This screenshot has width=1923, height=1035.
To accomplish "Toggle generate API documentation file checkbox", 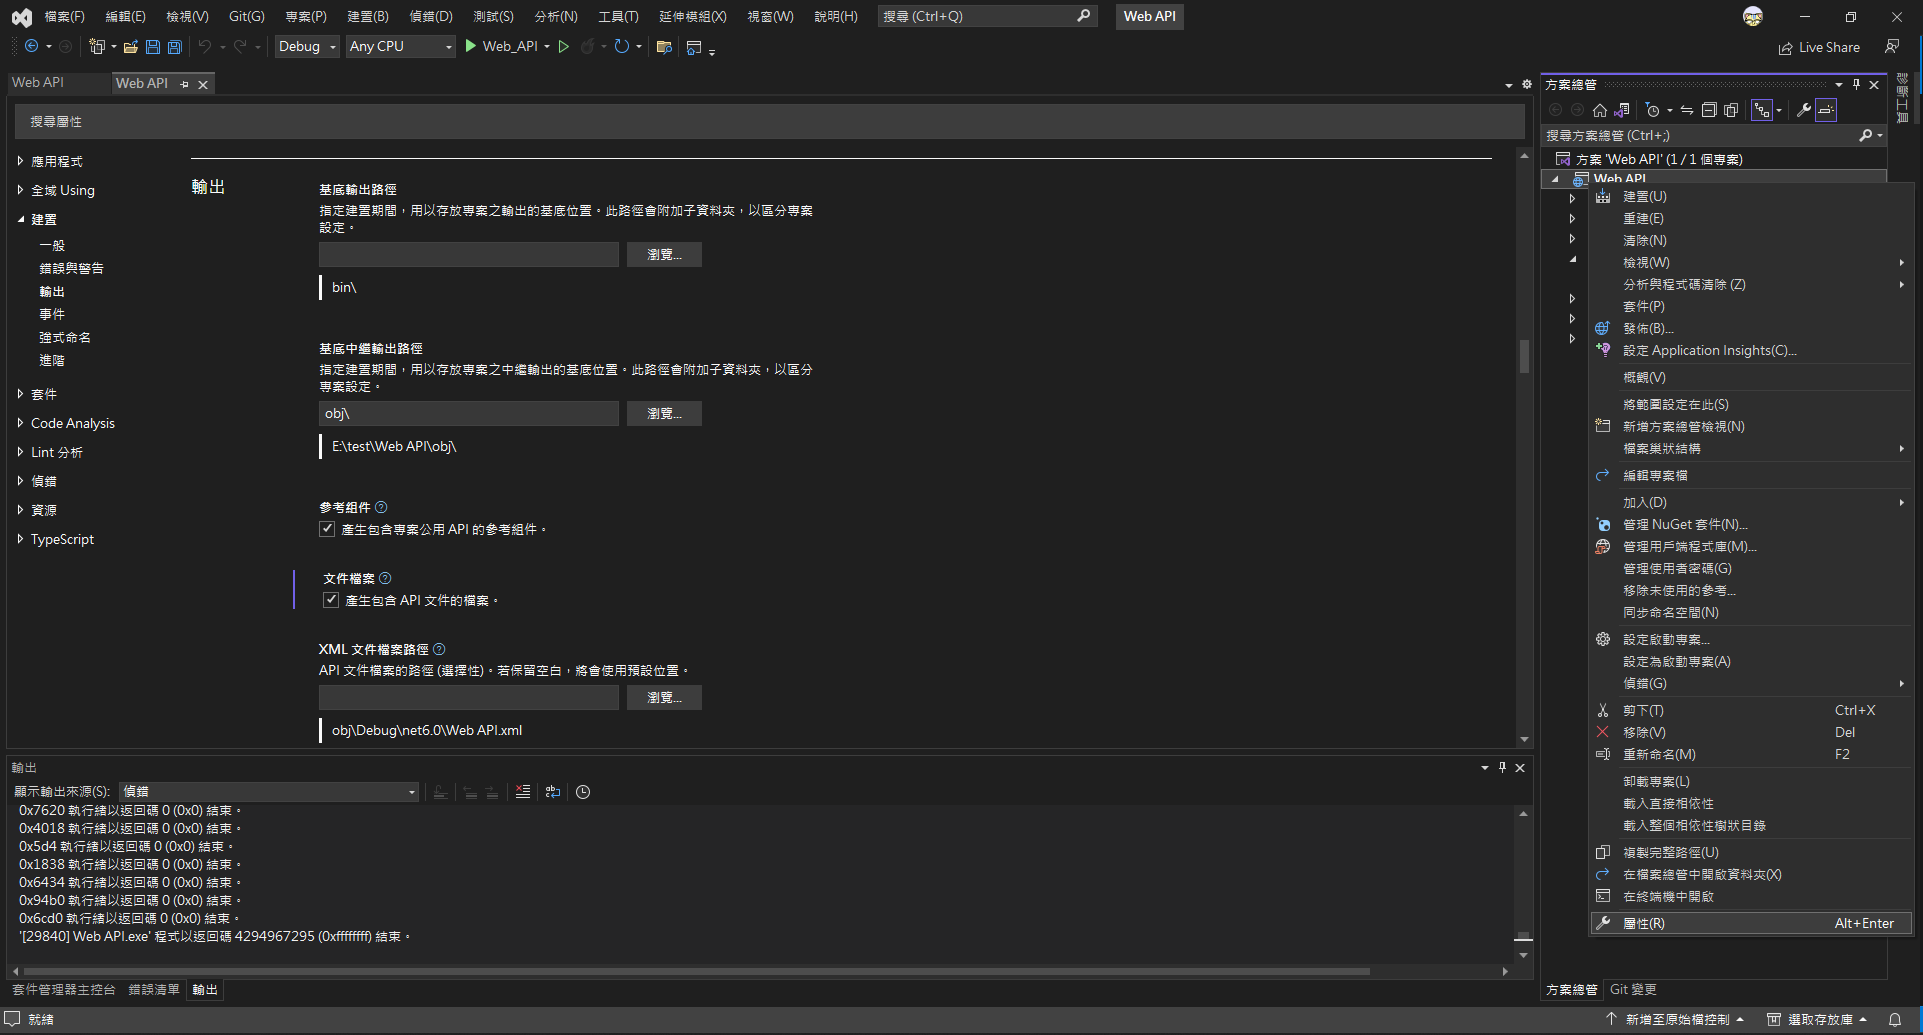I will pyautogui.click(x=331, y=600).
